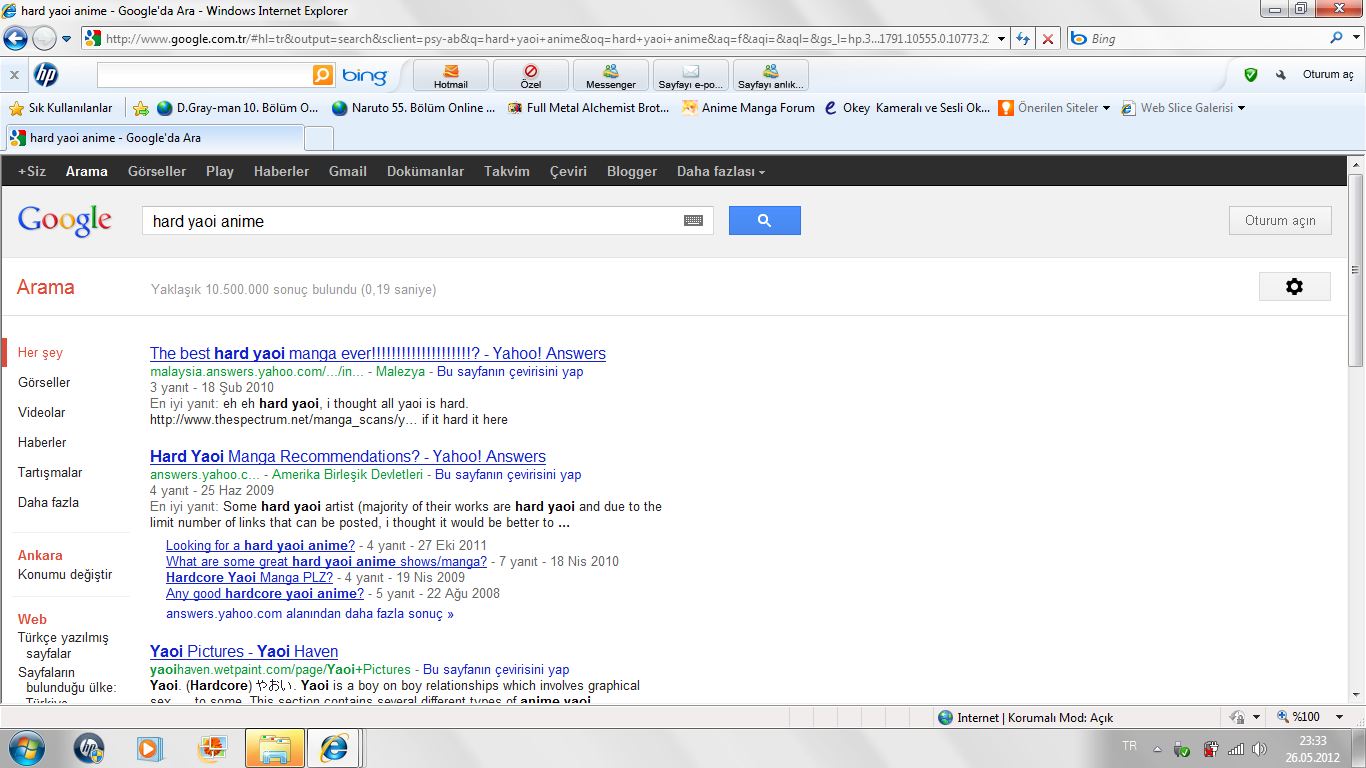1366x768 pixels.
Task: Click the green shield security icon
Action: point(1250,75)
